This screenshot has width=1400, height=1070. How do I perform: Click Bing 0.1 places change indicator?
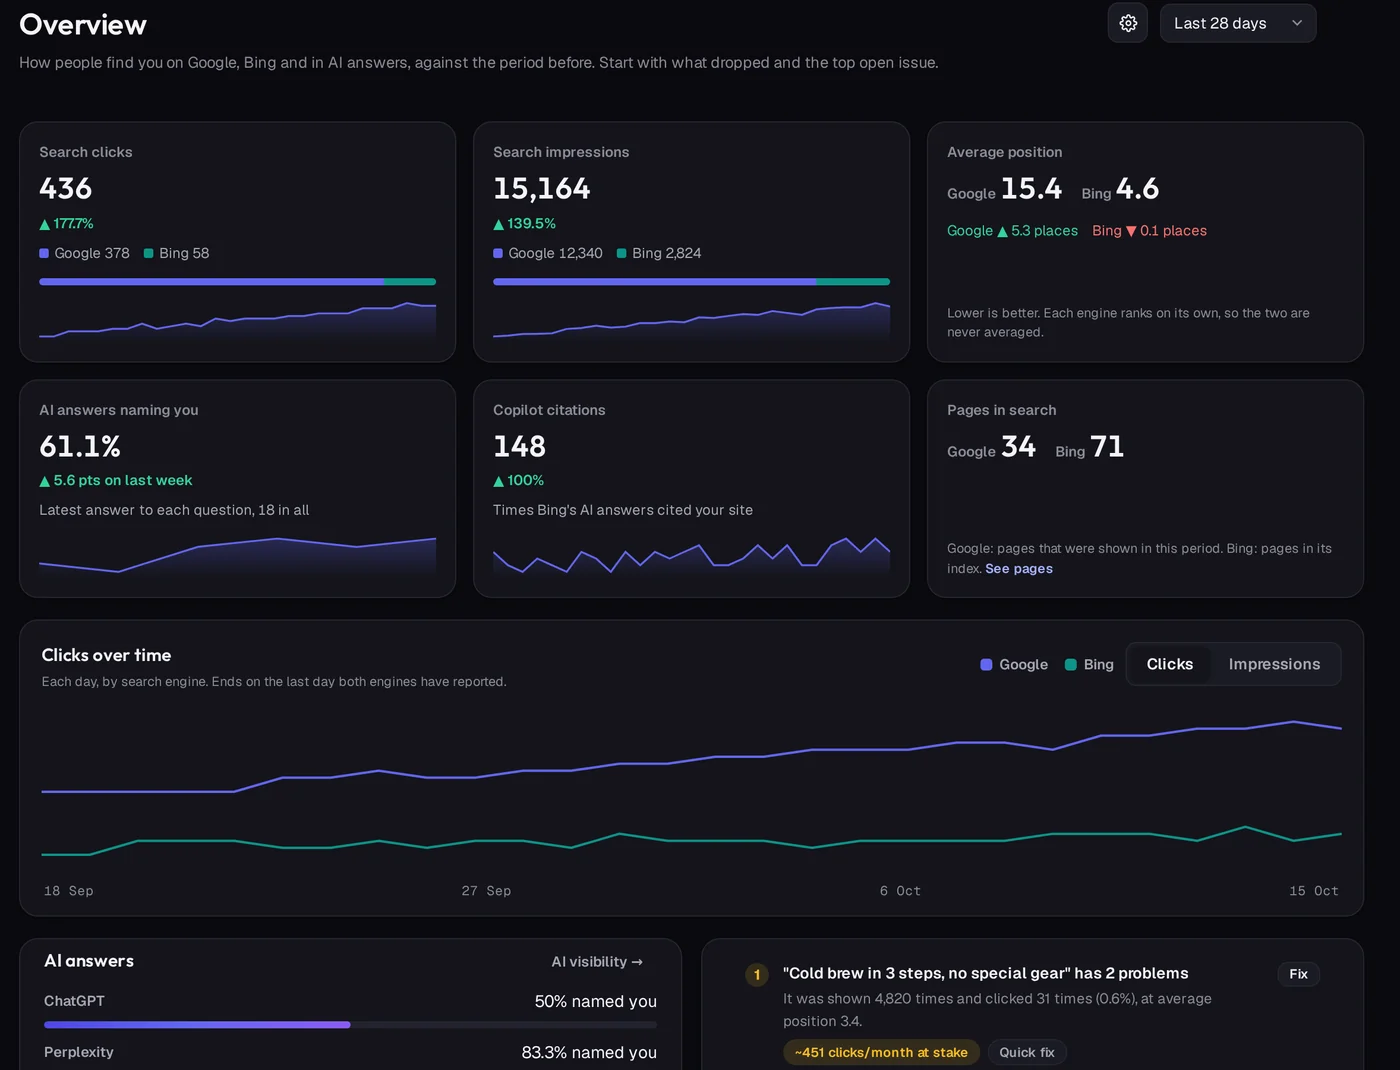coord(1149,231)
